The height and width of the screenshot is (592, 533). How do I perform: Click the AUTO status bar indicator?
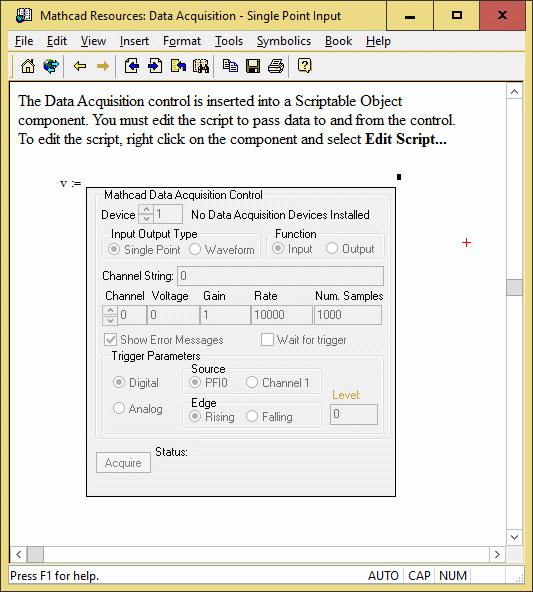[383, 575]
